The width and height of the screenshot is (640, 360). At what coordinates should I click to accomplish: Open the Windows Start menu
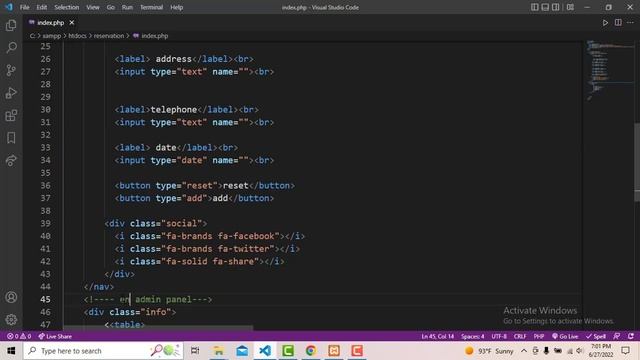point(11,351)
